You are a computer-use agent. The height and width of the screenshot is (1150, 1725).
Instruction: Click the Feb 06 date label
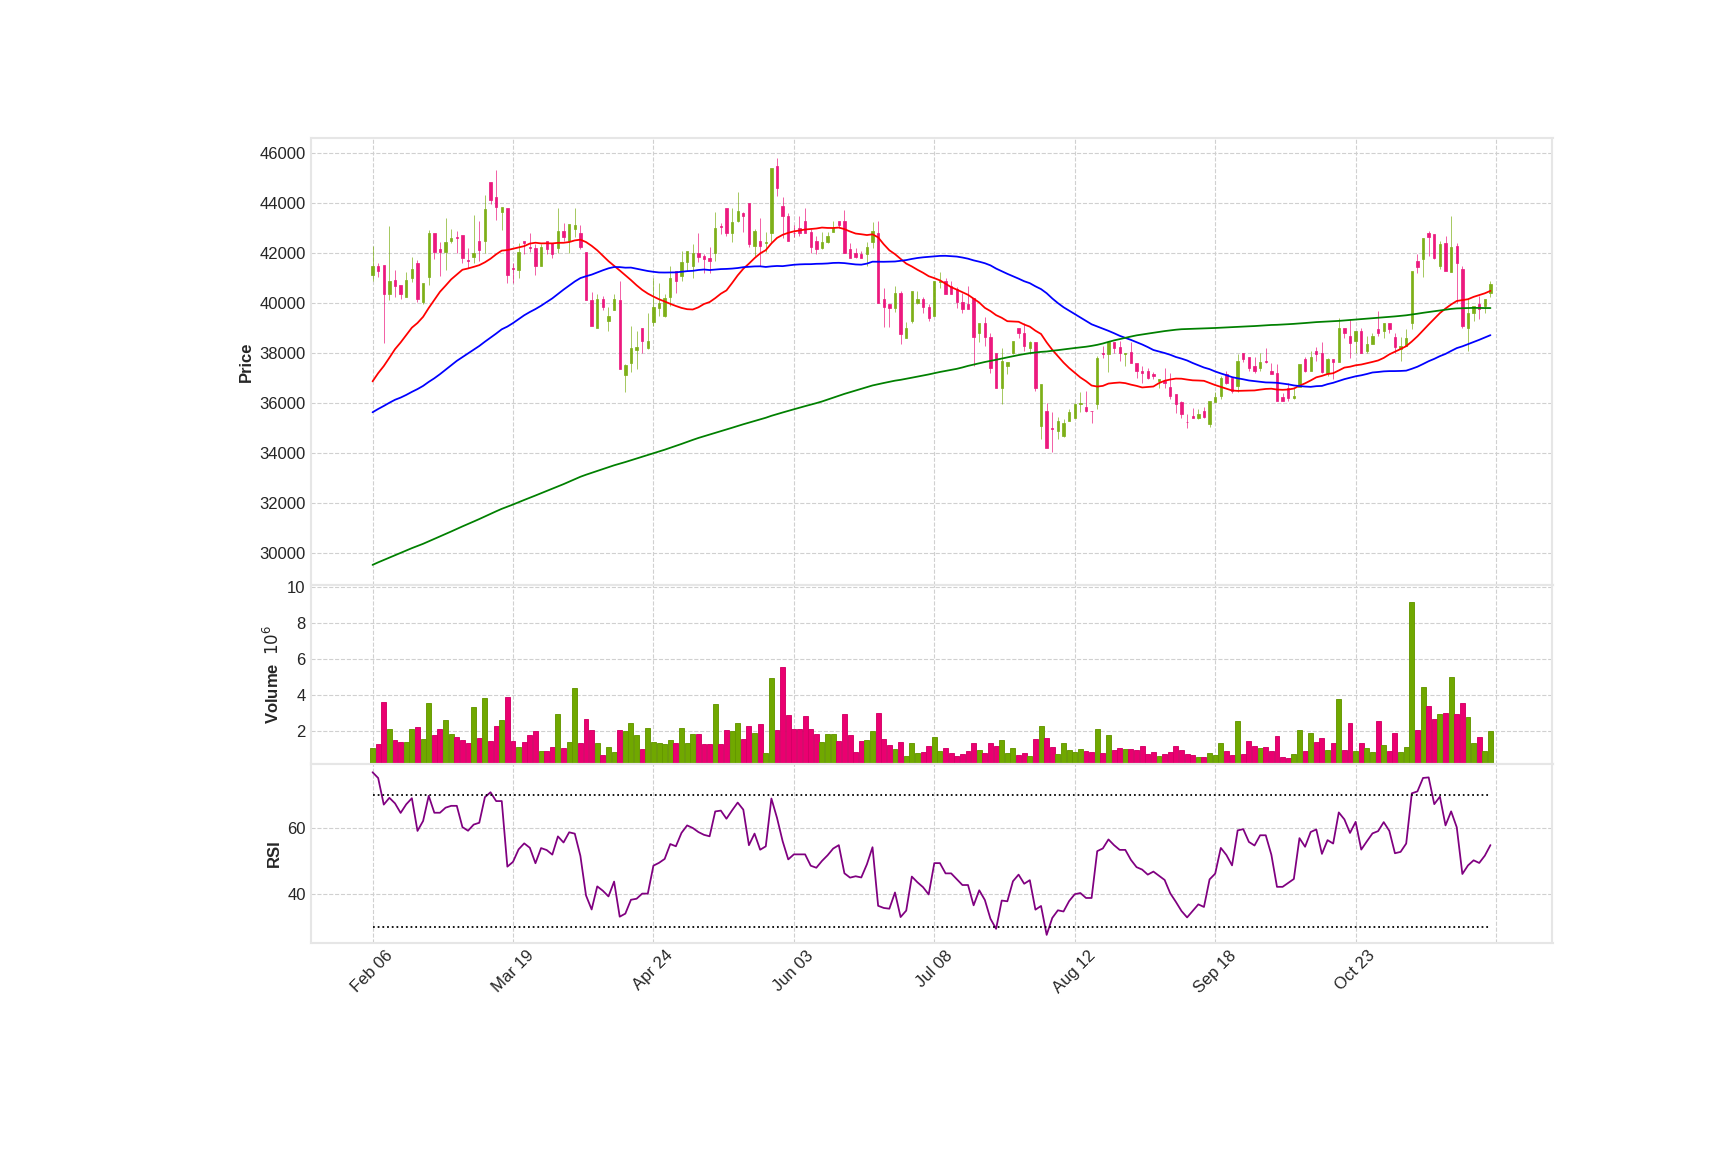[371, 971]
